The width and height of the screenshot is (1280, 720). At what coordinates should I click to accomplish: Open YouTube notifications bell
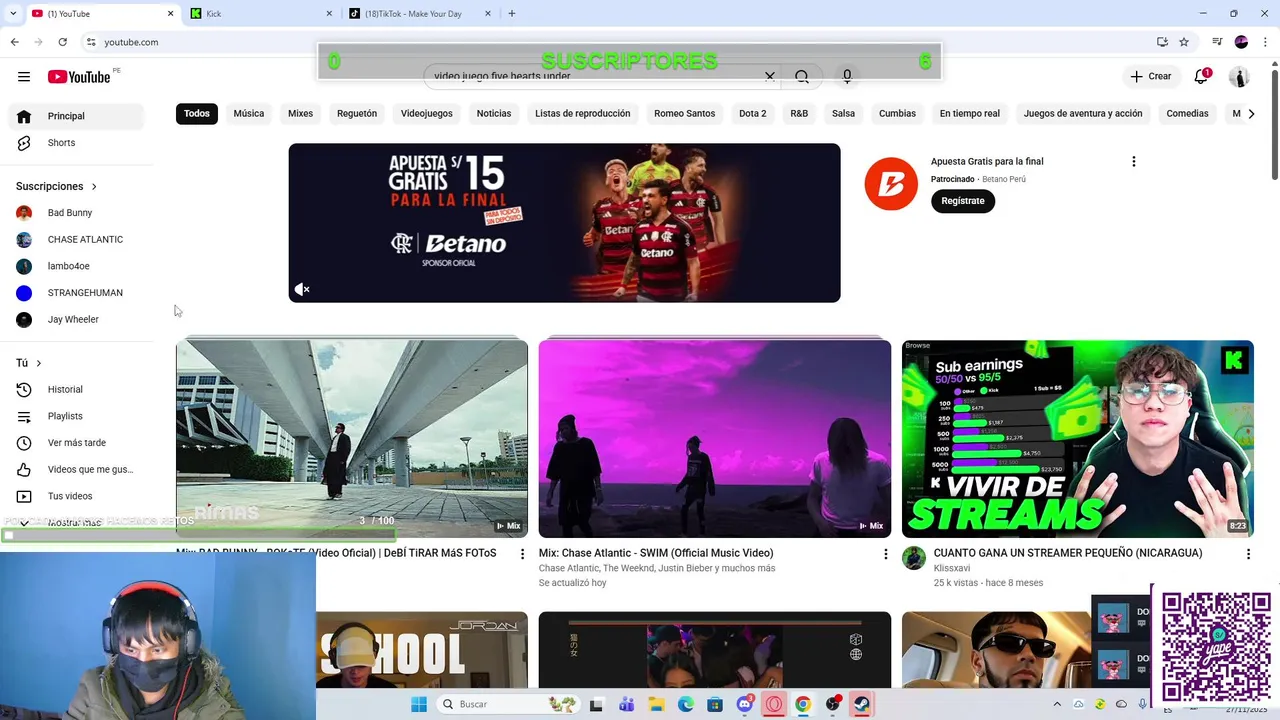[x=1202, y=77]
